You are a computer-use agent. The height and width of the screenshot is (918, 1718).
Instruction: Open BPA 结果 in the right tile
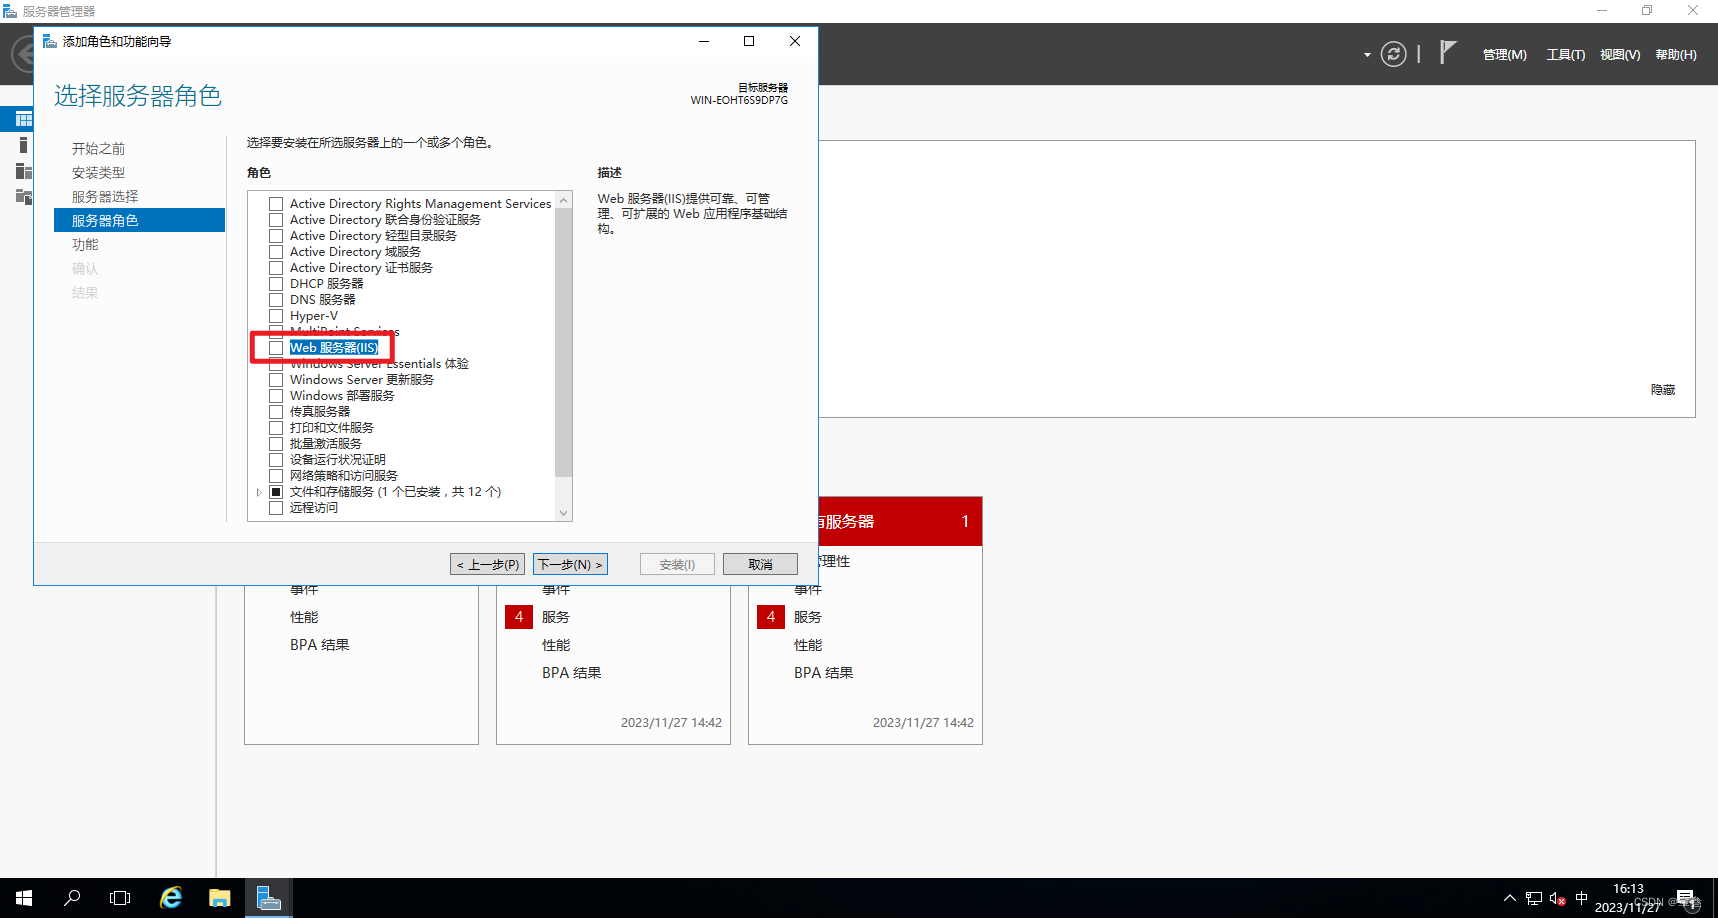(x=824, y=673)
